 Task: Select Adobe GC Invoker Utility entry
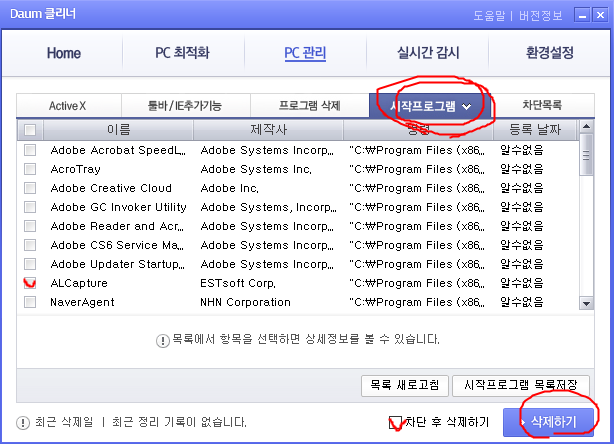[118, 207]
